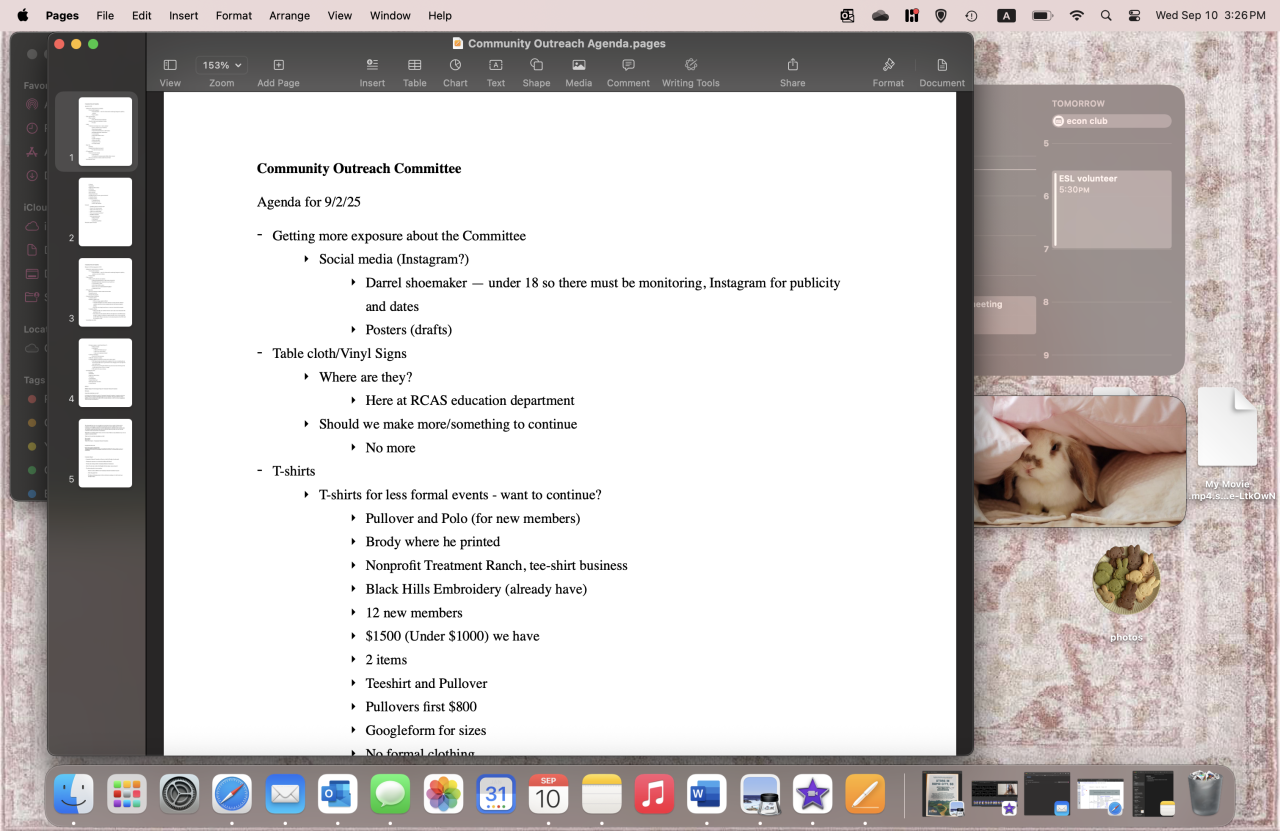Click the Chart toolbar icon
The height and width of the screenshot is (831, 1280).
coord(455,65)
